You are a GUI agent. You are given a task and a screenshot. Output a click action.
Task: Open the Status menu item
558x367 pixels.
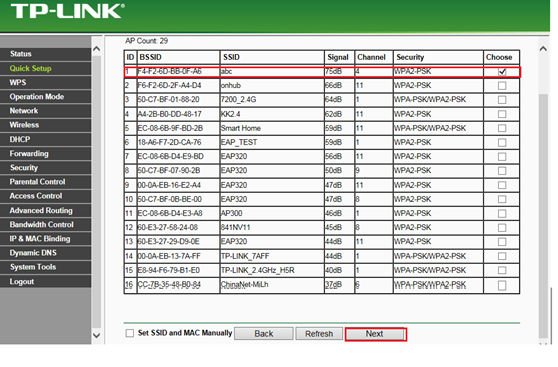click(x=46, y=54)
